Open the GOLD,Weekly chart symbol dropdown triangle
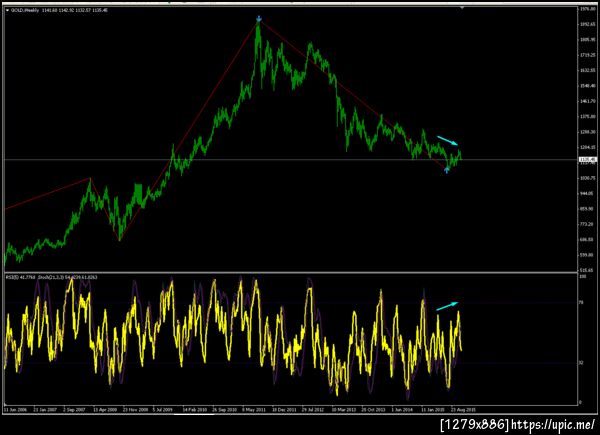Screen dimensions: 600x435 7,10
